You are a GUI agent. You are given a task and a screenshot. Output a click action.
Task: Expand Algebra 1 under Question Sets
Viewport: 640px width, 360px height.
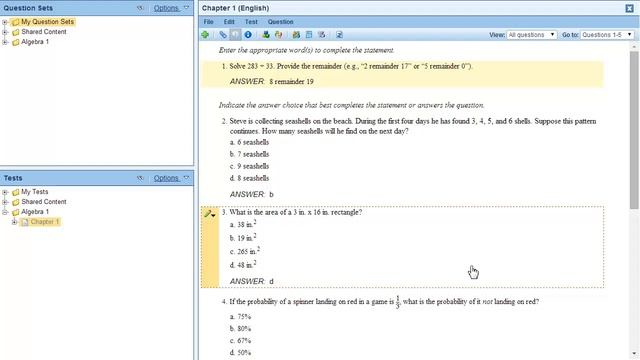coord(5,42)
